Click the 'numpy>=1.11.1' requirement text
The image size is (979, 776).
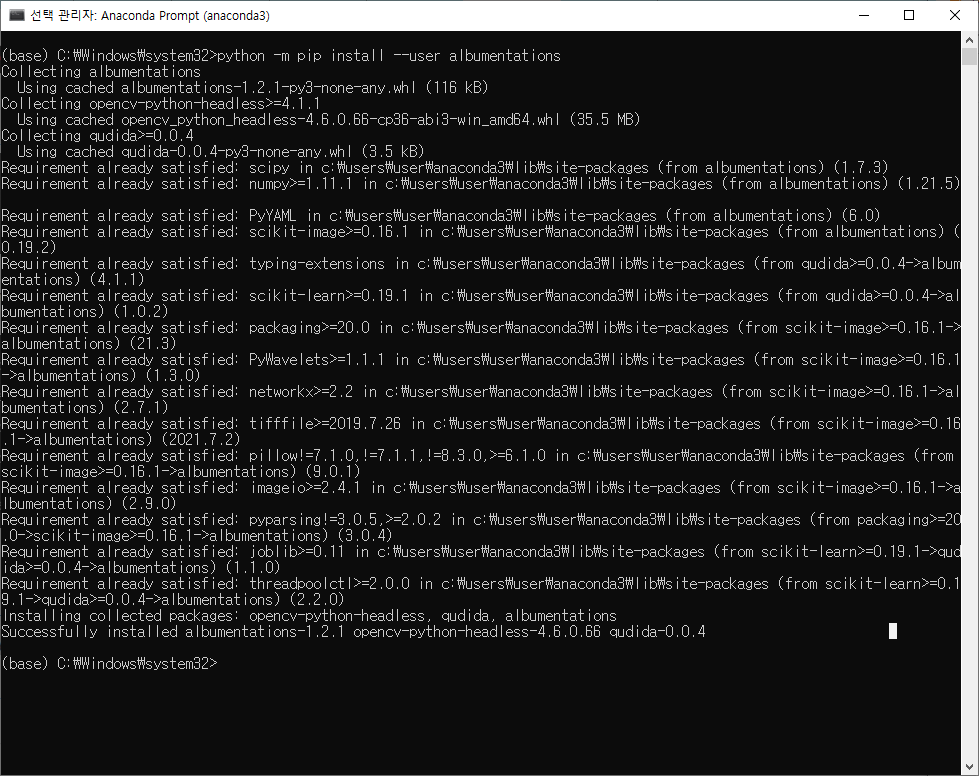click(x=300, y=184)
